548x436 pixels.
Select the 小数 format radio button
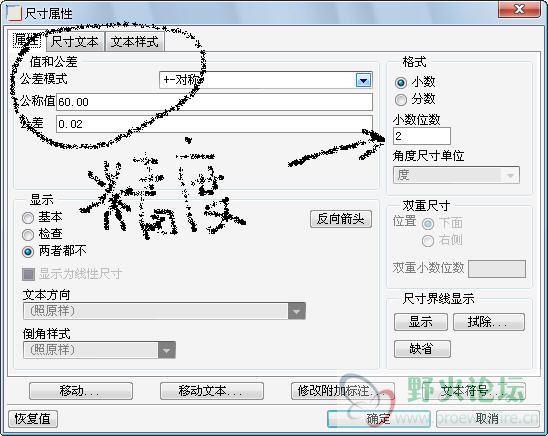(401, 83)
